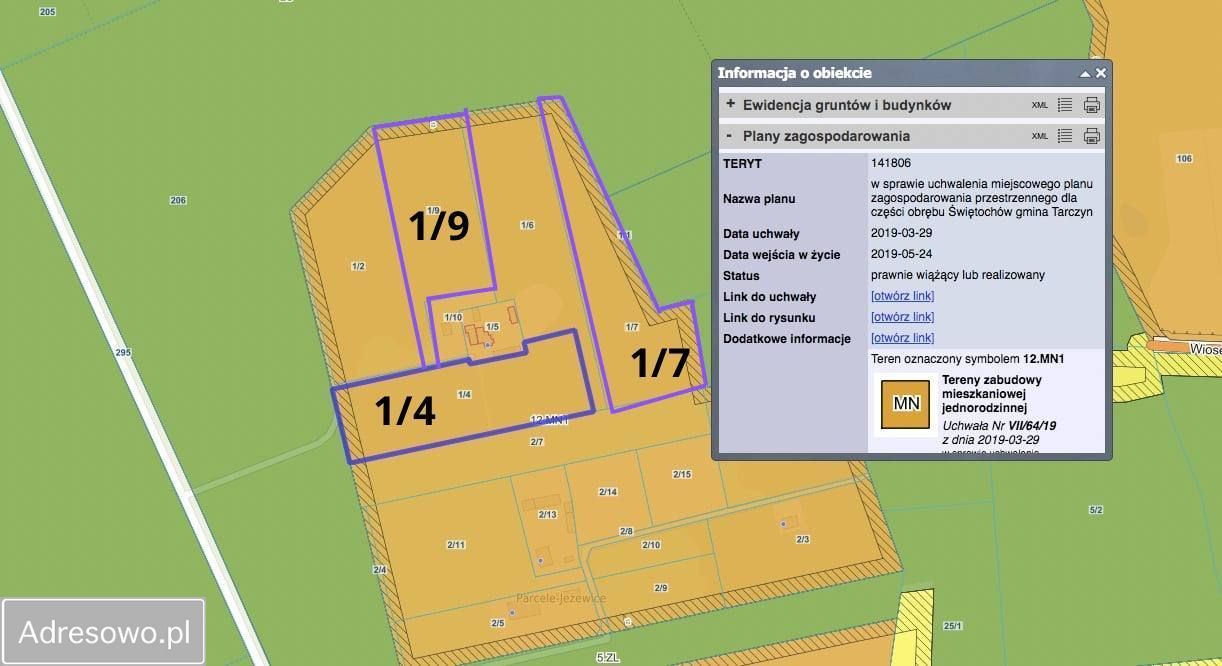The width and height of the screenshot is (1222, 666).
Task: Select parcel 106 on the map
Action: click(1185, 159)
